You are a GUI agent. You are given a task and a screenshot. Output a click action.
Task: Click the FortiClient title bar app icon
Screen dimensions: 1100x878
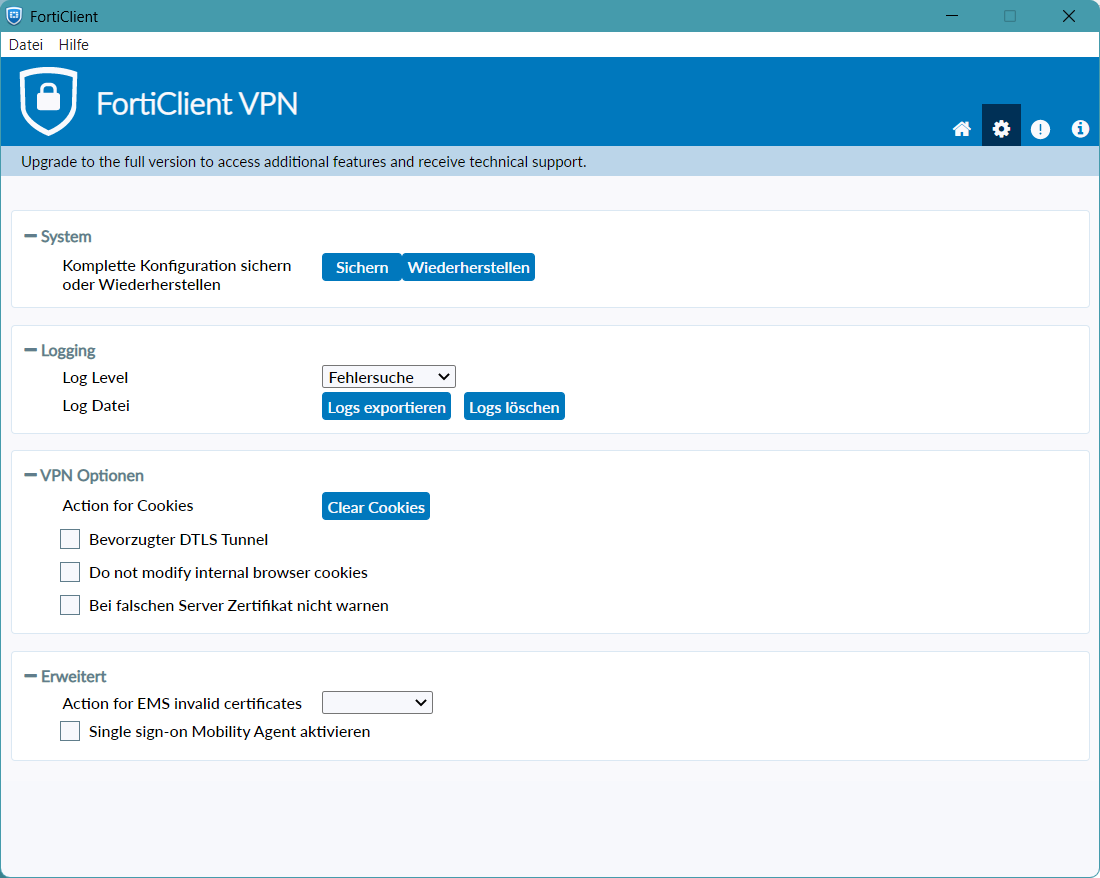click(x=14, y=16)
